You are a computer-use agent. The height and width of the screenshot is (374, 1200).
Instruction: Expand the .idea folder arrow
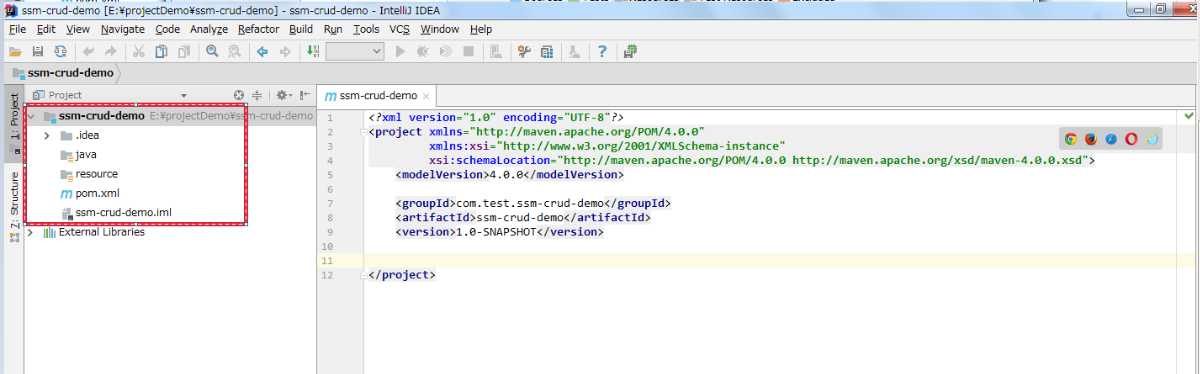pos(47,135)
